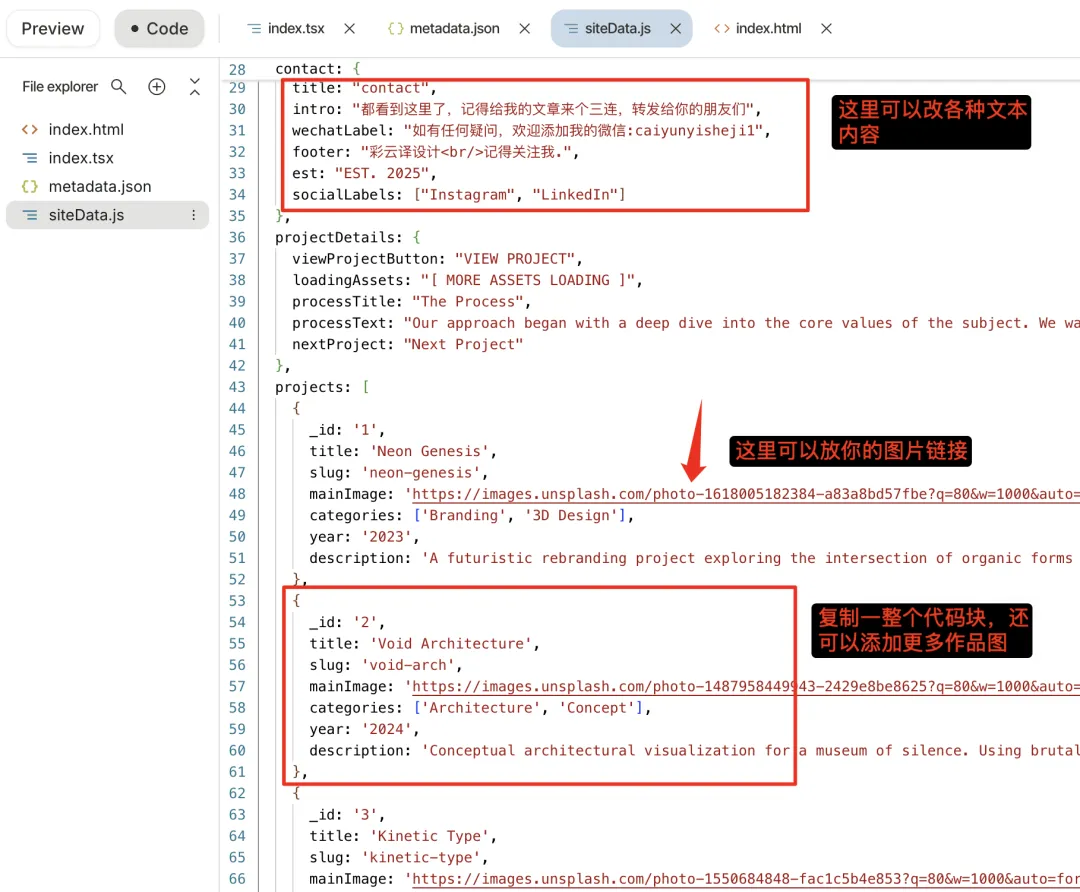This screenshot has width=1080, height=892.
Task: Select index.tsx in the file list
Action: pos(81,158)
